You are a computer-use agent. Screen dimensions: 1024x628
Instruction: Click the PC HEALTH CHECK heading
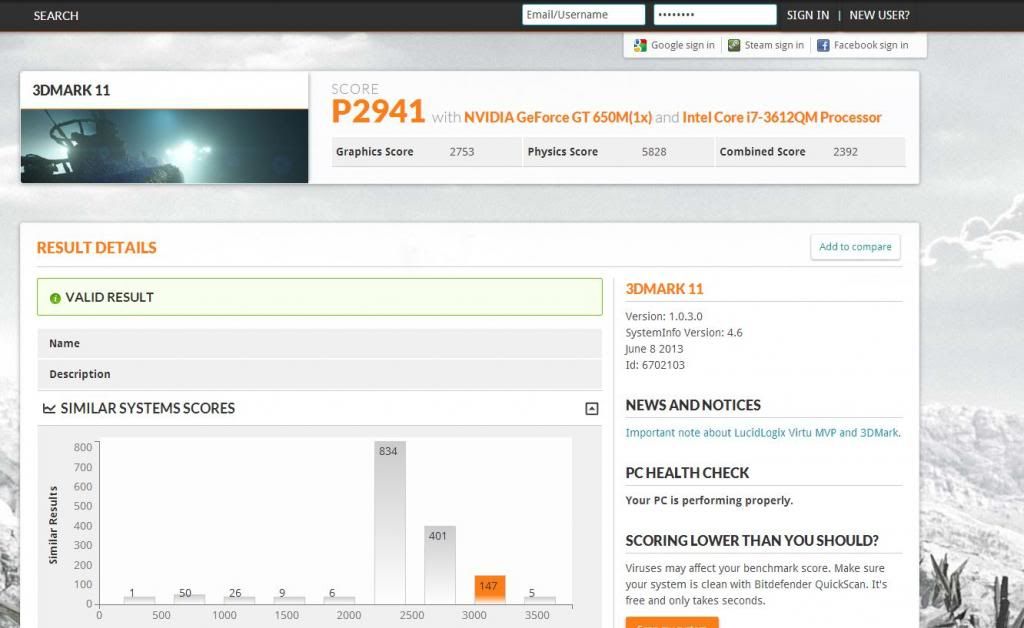tap(687, 473)
